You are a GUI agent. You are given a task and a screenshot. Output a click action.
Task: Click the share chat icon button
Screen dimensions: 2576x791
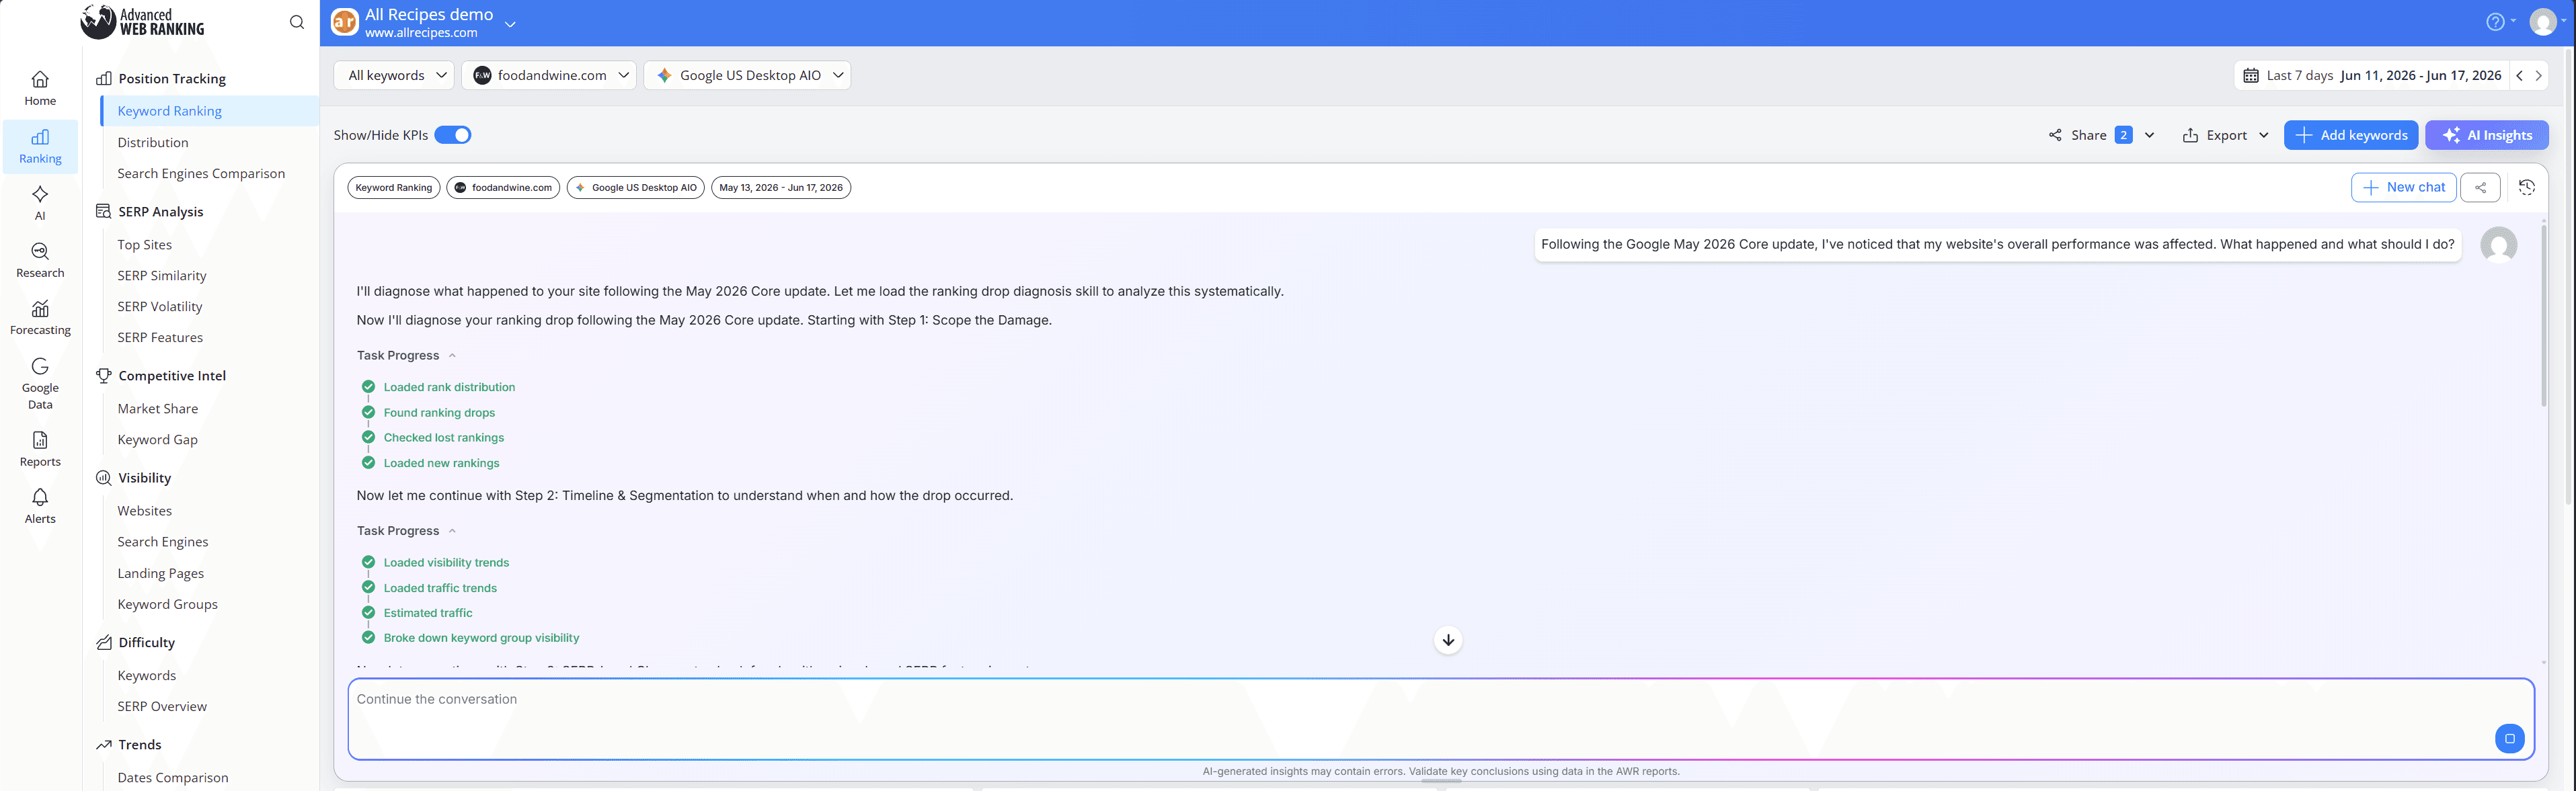(x=2480, y=187)
